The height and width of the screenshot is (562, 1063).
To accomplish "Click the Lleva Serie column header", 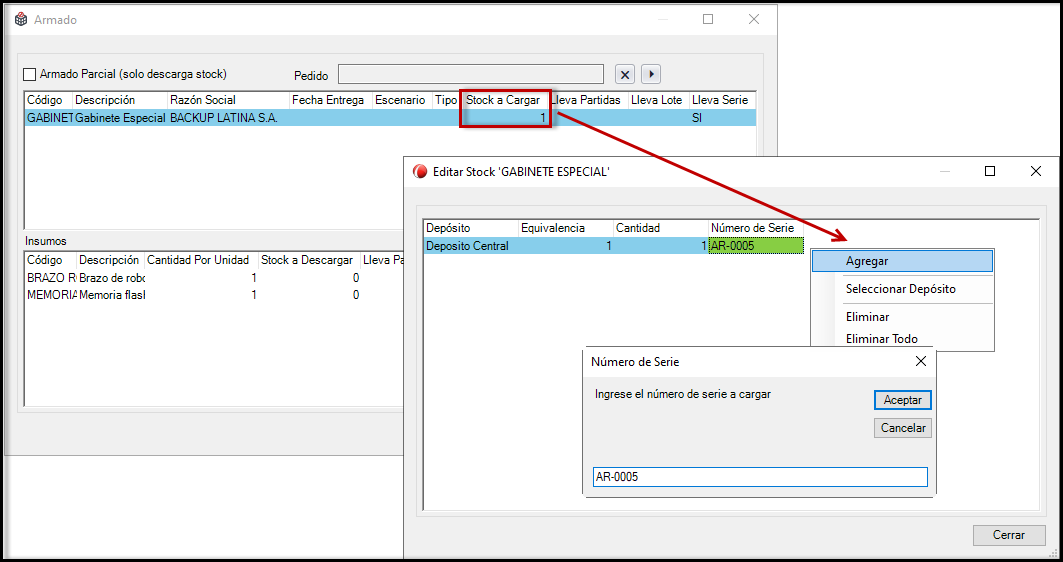I will 722,100.
